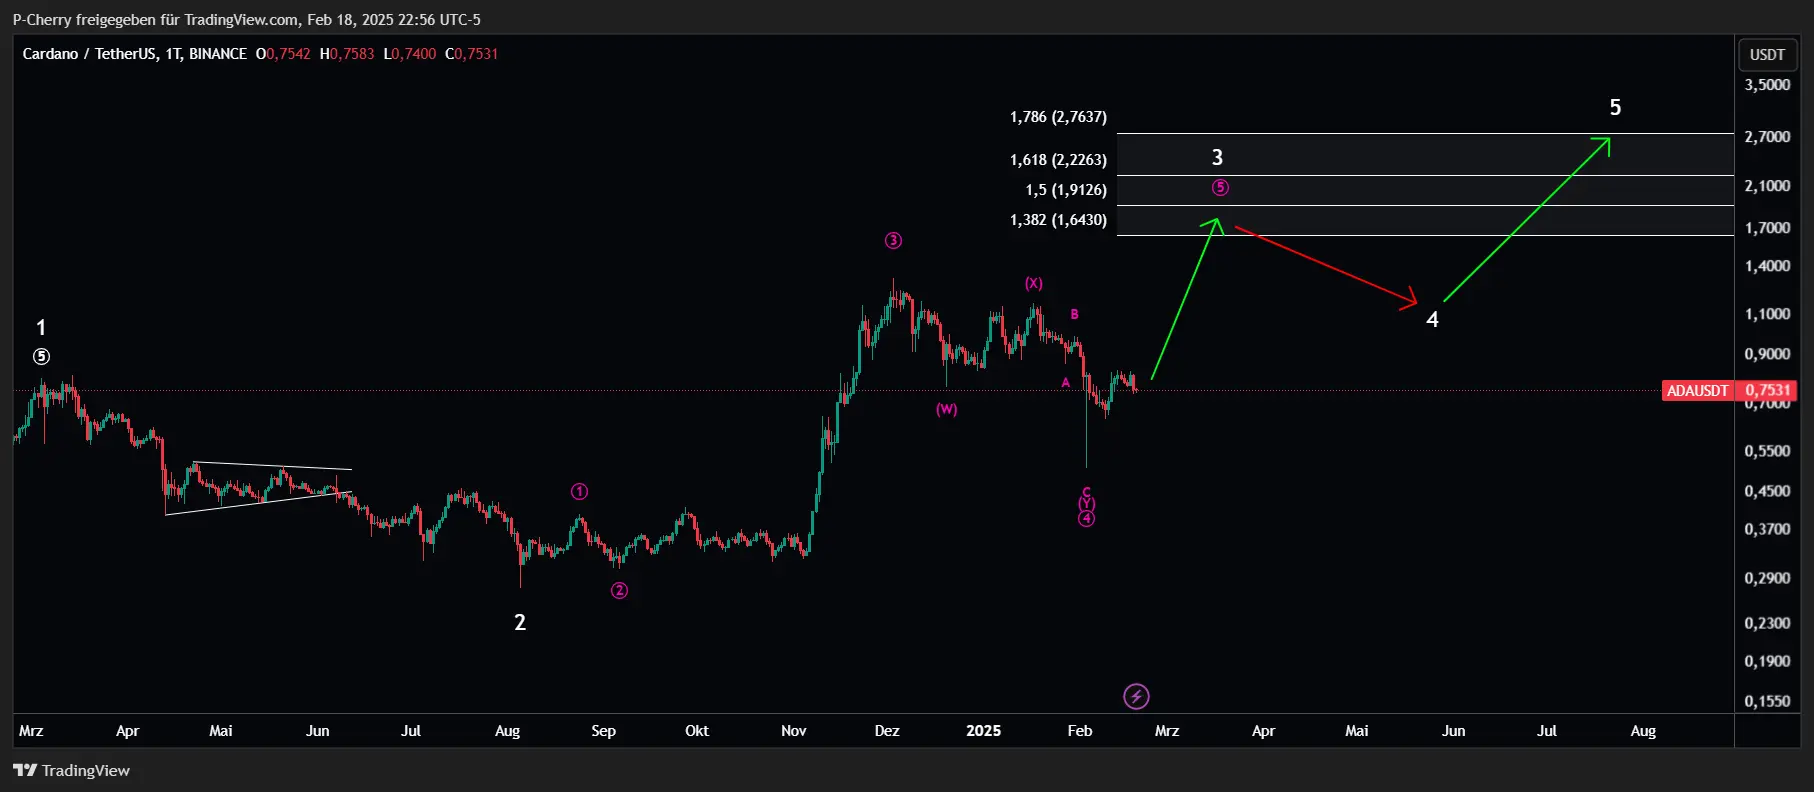The image size is (1814, 792).
Task: Click the Cardano / TetherUS symbol title
Action: coord(134,54)
